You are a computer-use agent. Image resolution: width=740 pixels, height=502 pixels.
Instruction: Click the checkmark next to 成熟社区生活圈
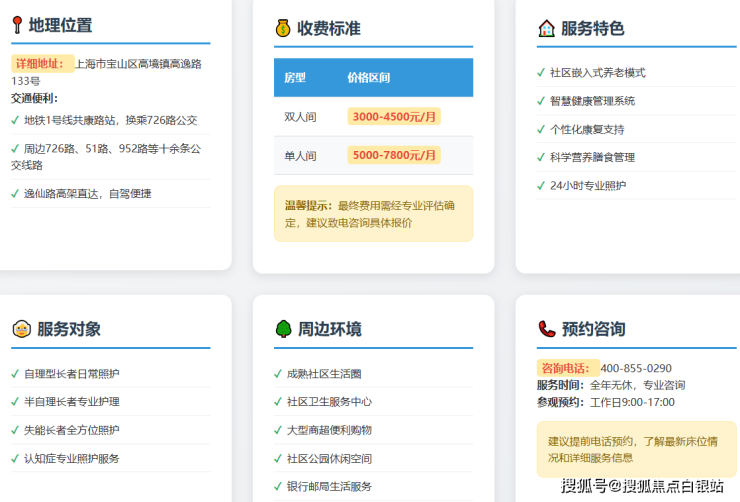[278, 374]
